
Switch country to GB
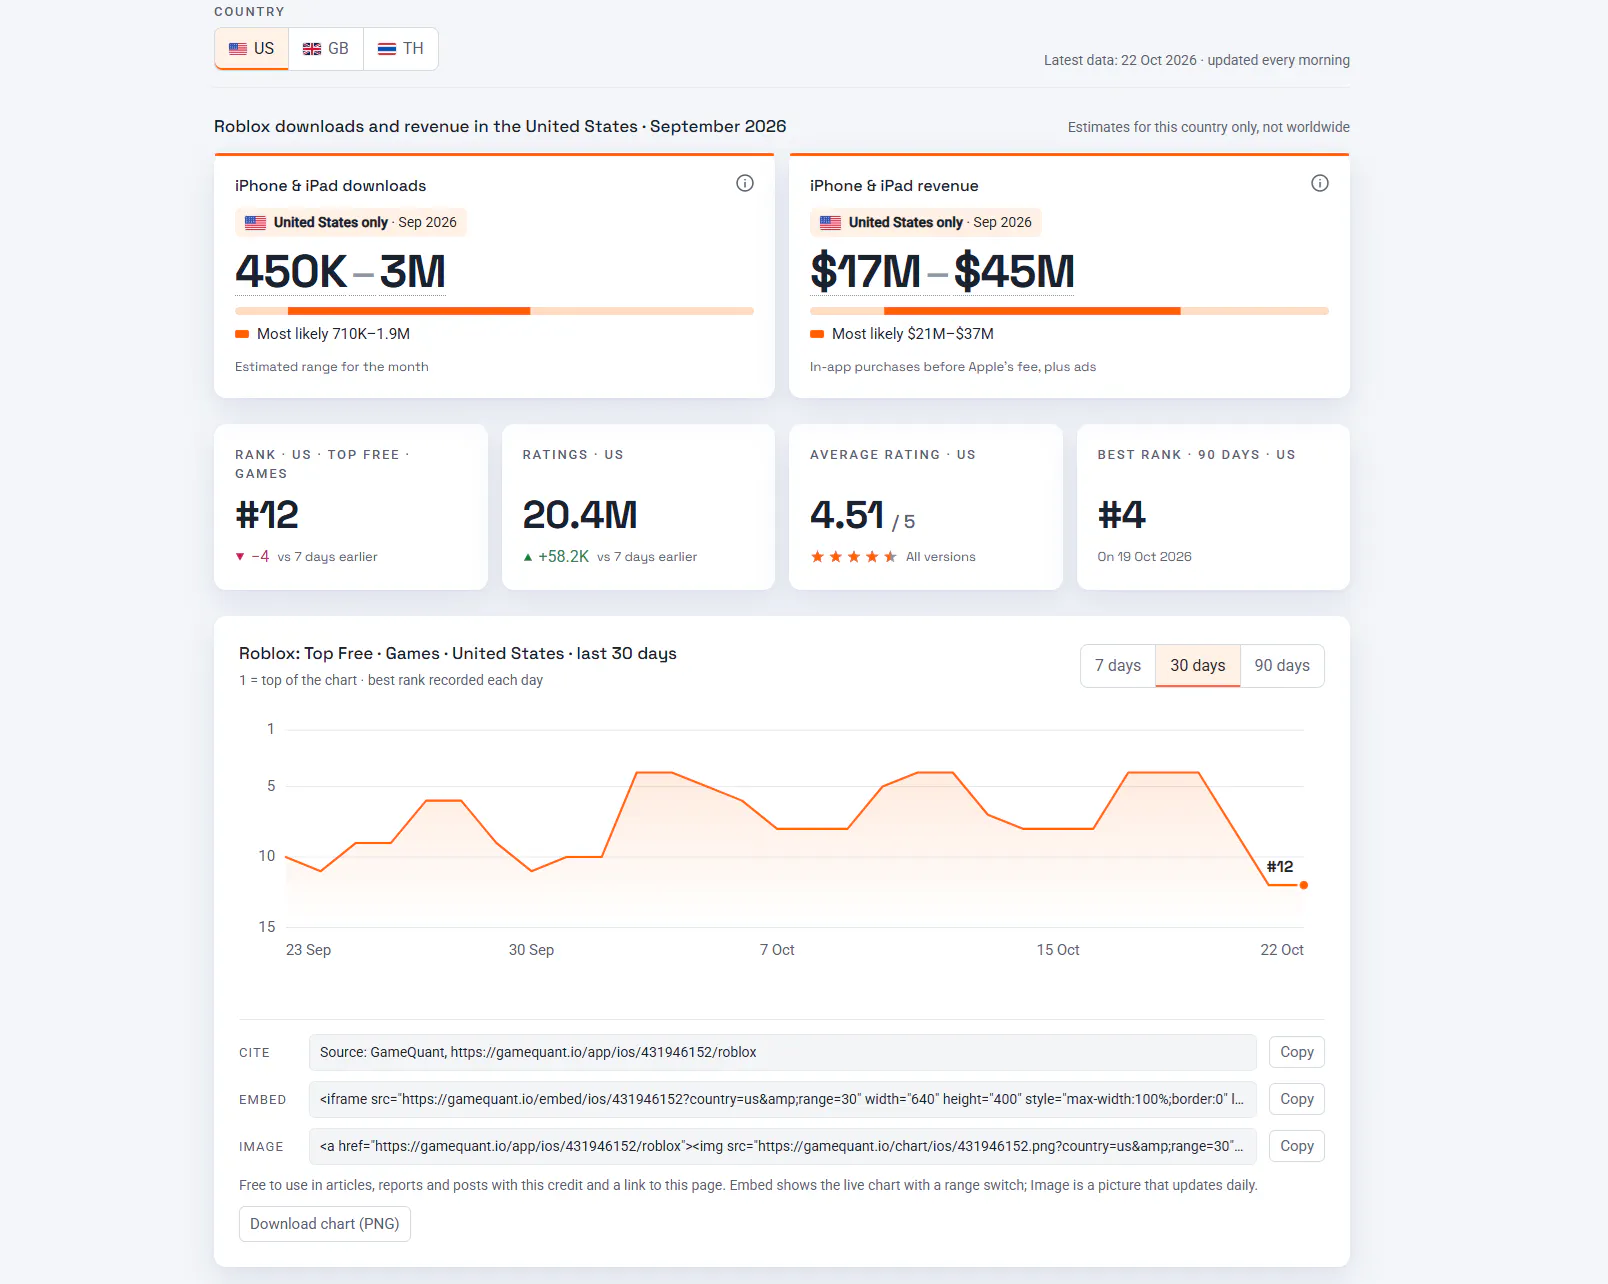(326, 49)
